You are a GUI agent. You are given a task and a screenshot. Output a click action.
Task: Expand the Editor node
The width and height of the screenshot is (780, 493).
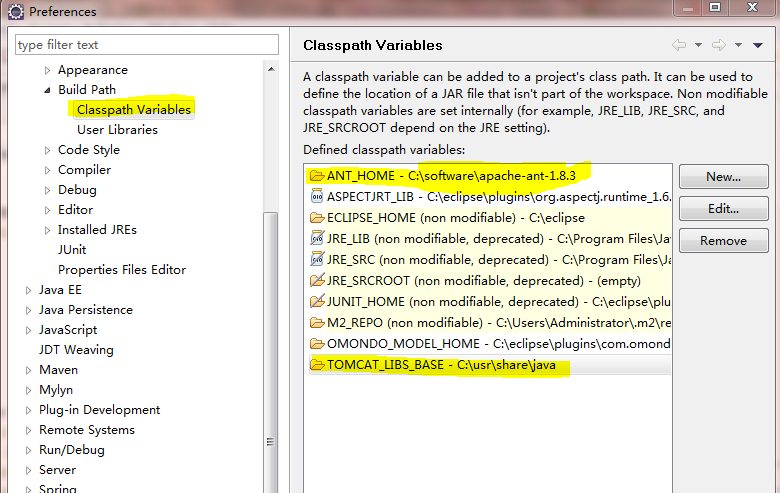pos(47,210)
